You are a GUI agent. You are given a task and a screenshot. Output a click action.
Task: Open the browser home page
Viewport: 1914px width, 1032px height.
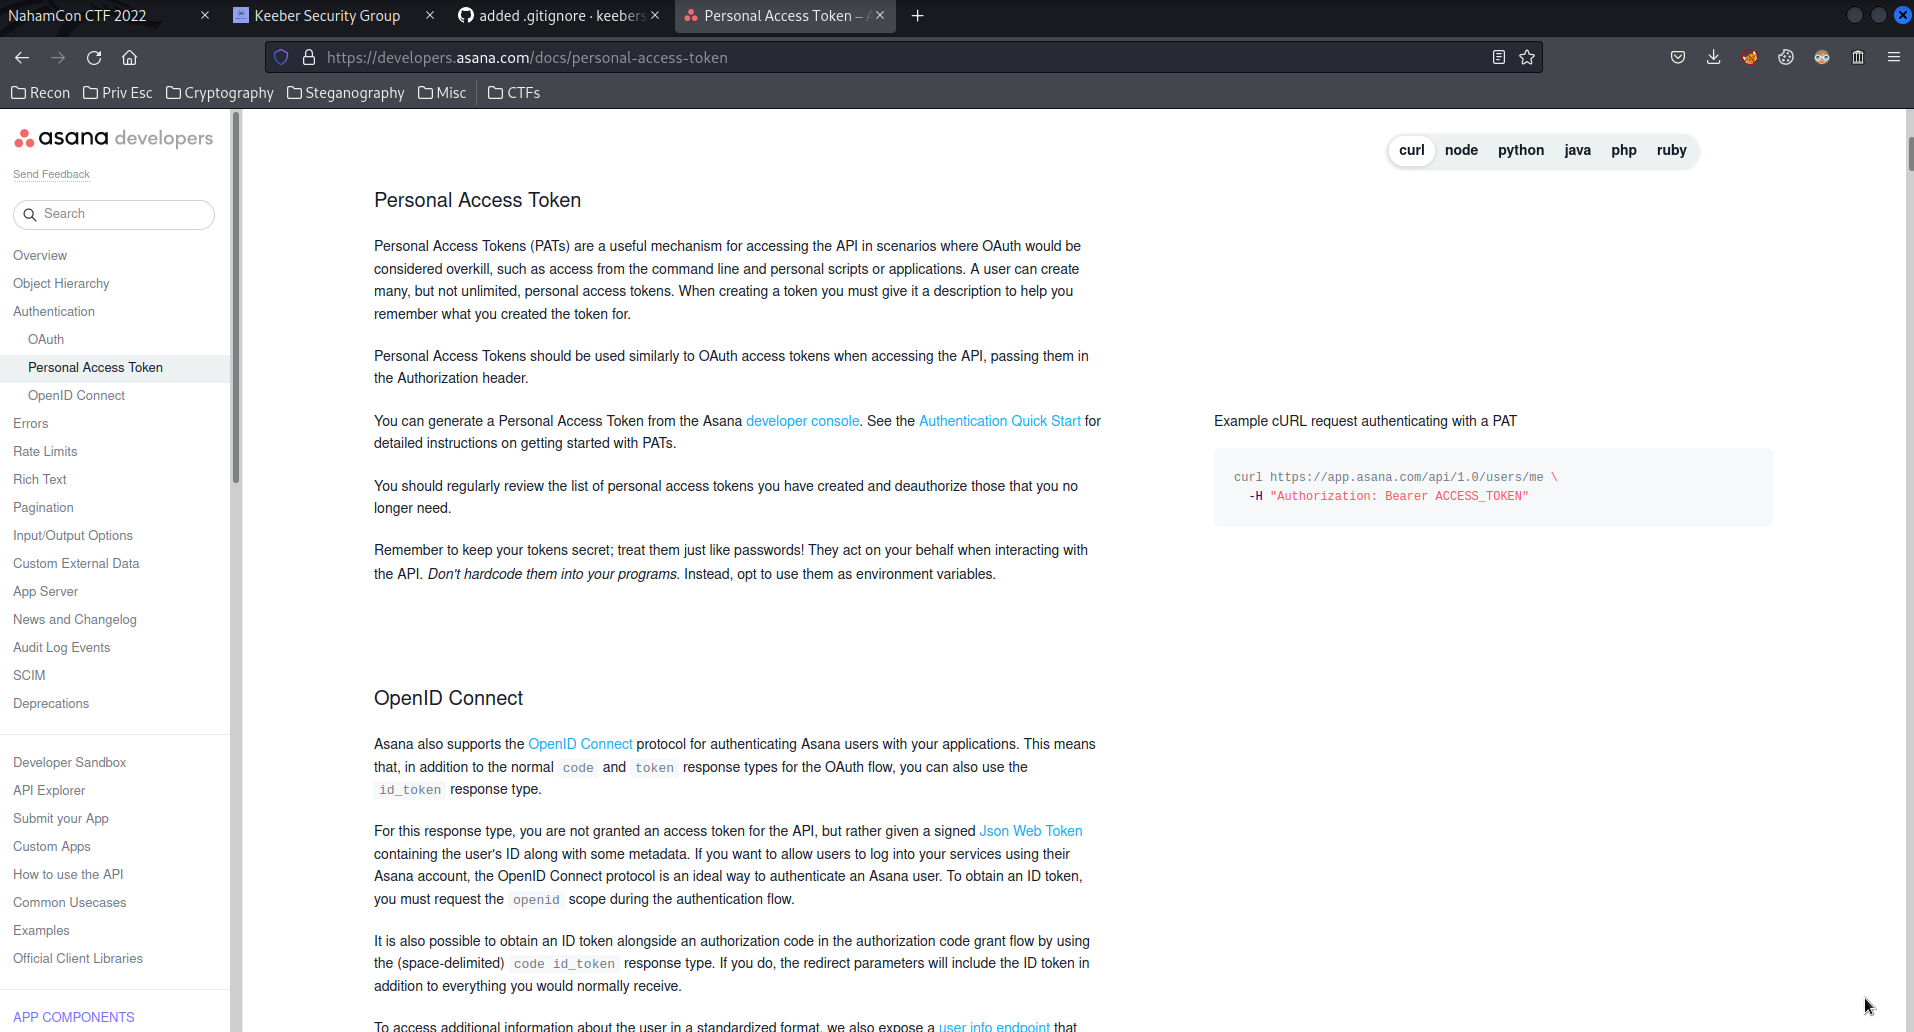point(129,57)
